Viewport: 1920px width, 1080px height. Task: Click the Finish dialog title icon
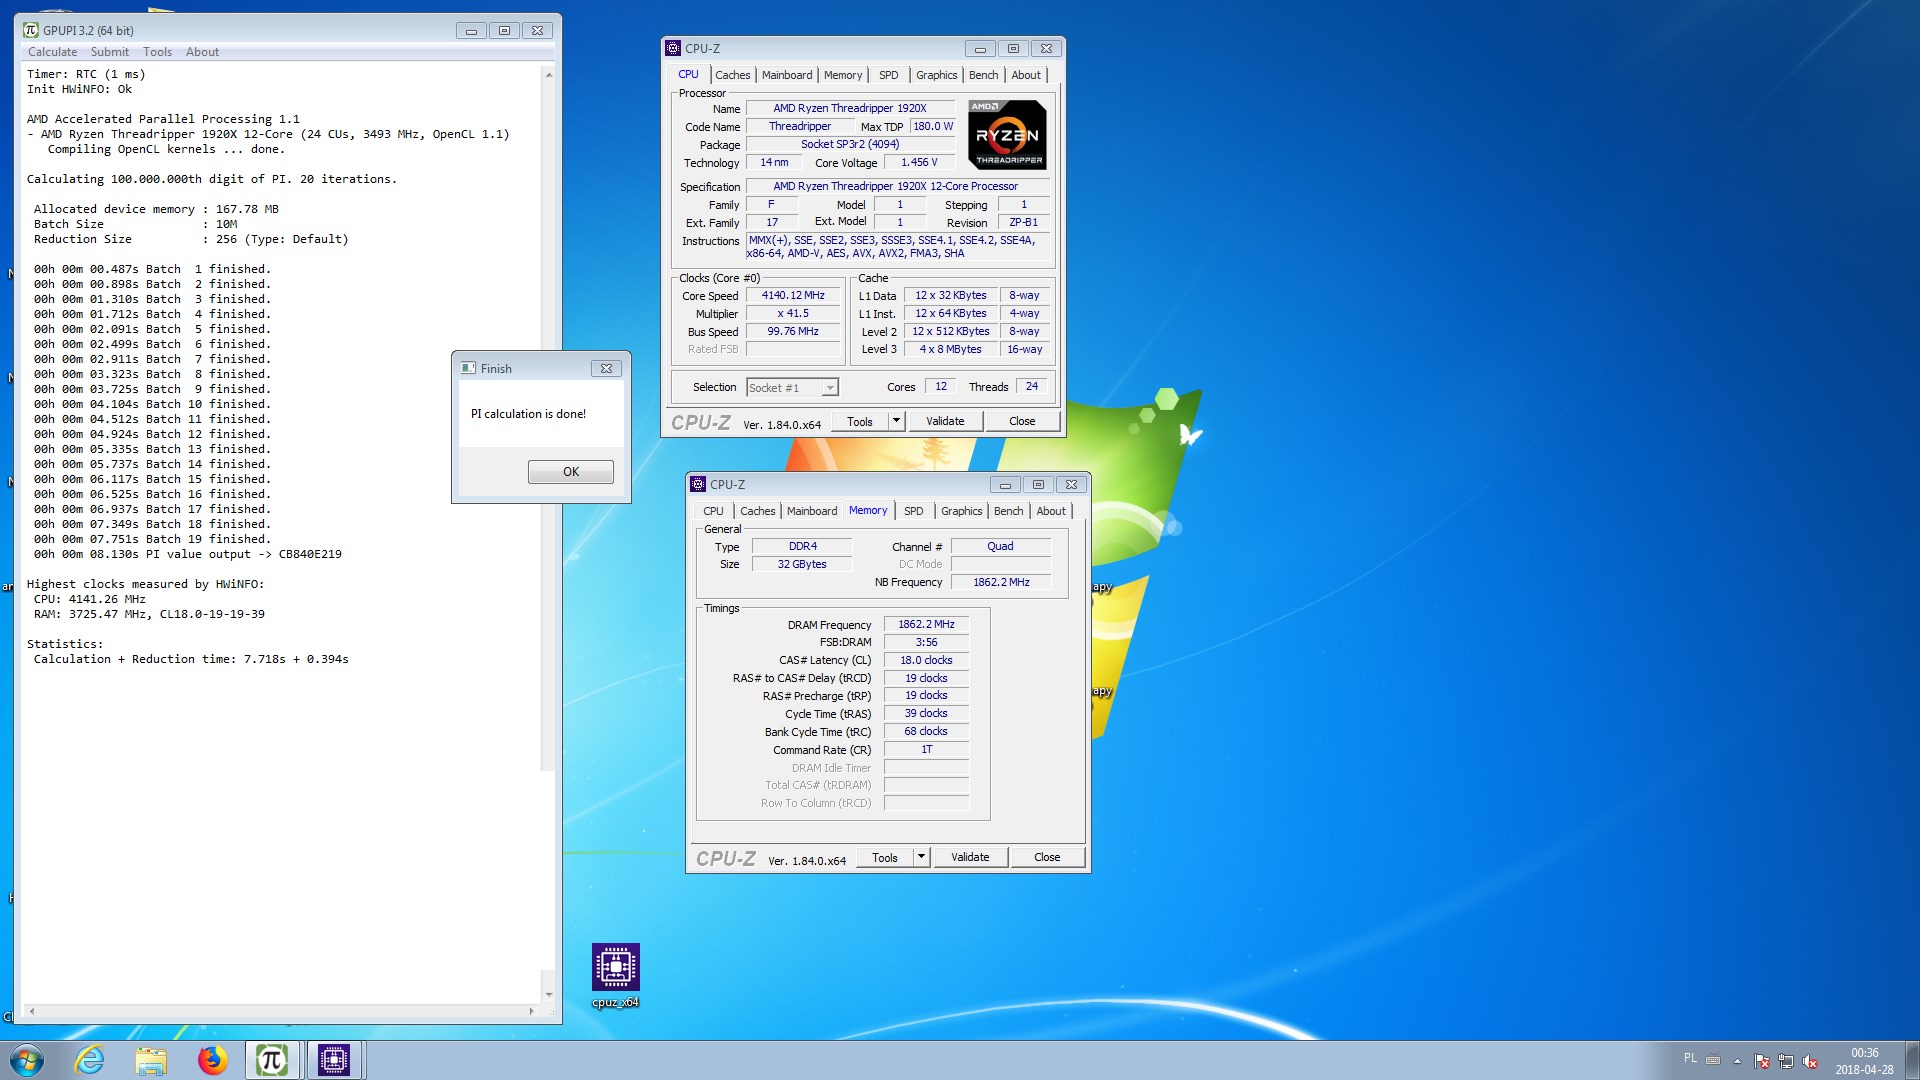tap(468, 368)
